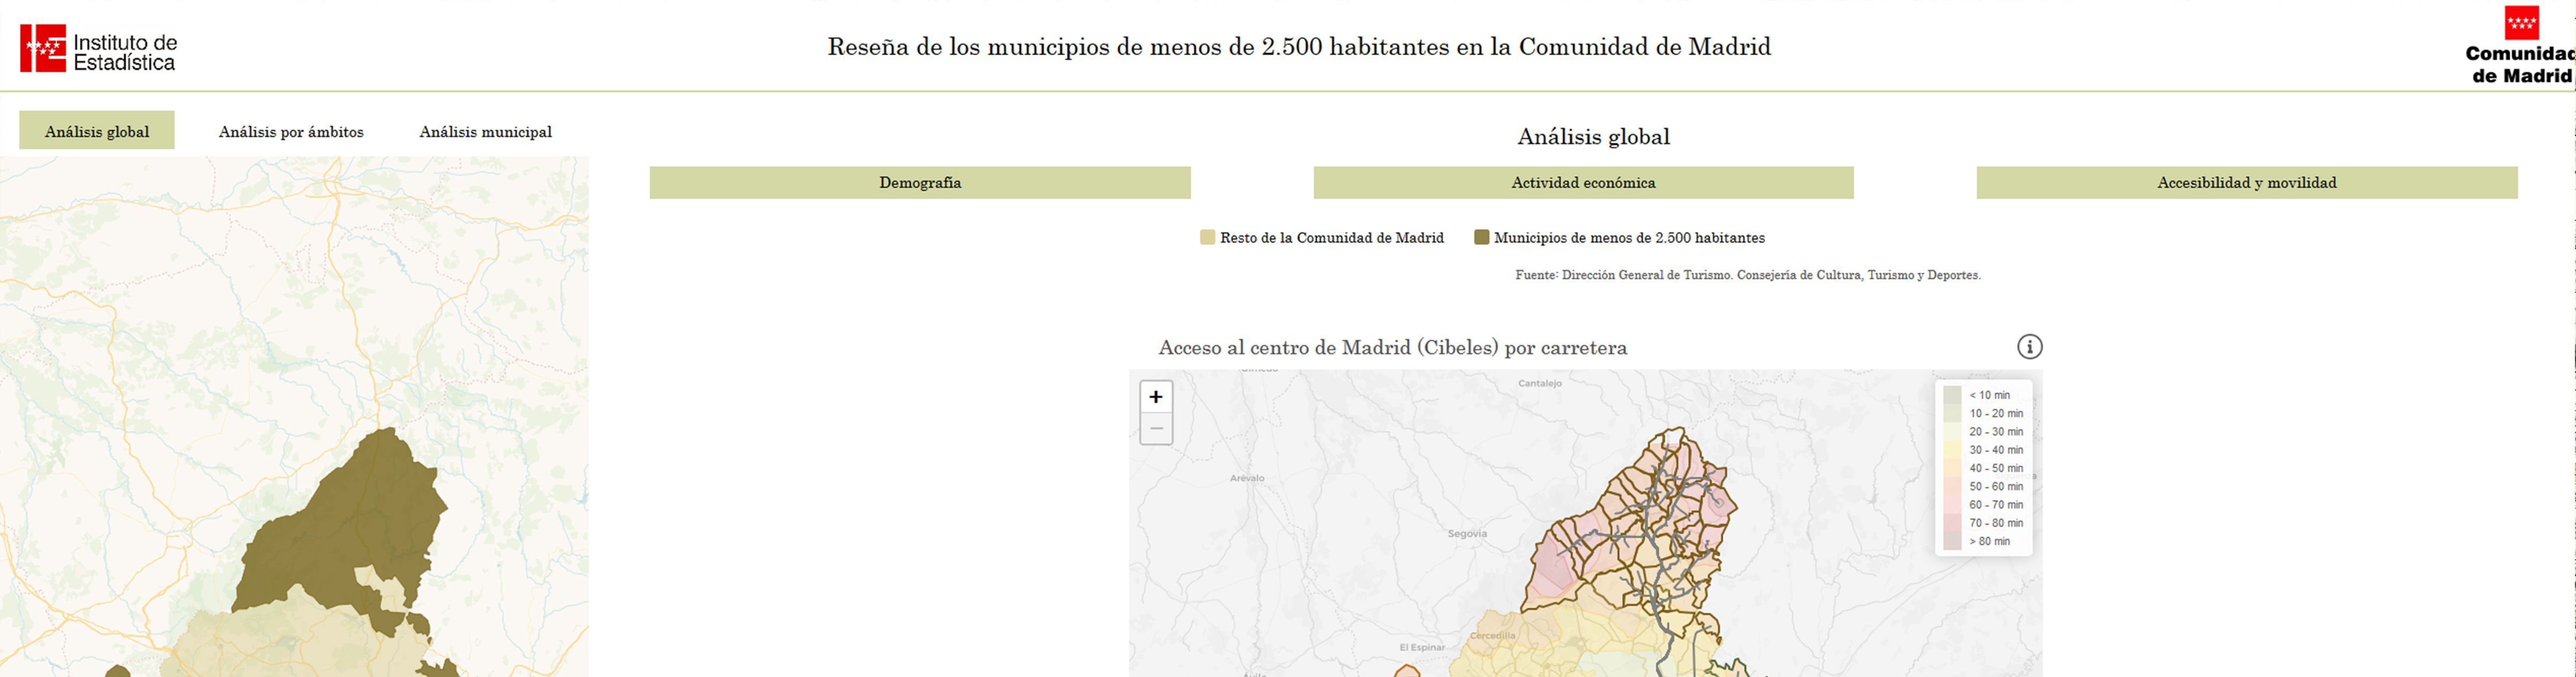Click the 20 - 30 min legend entry

pyautogui.click(x=1983, y=432)
